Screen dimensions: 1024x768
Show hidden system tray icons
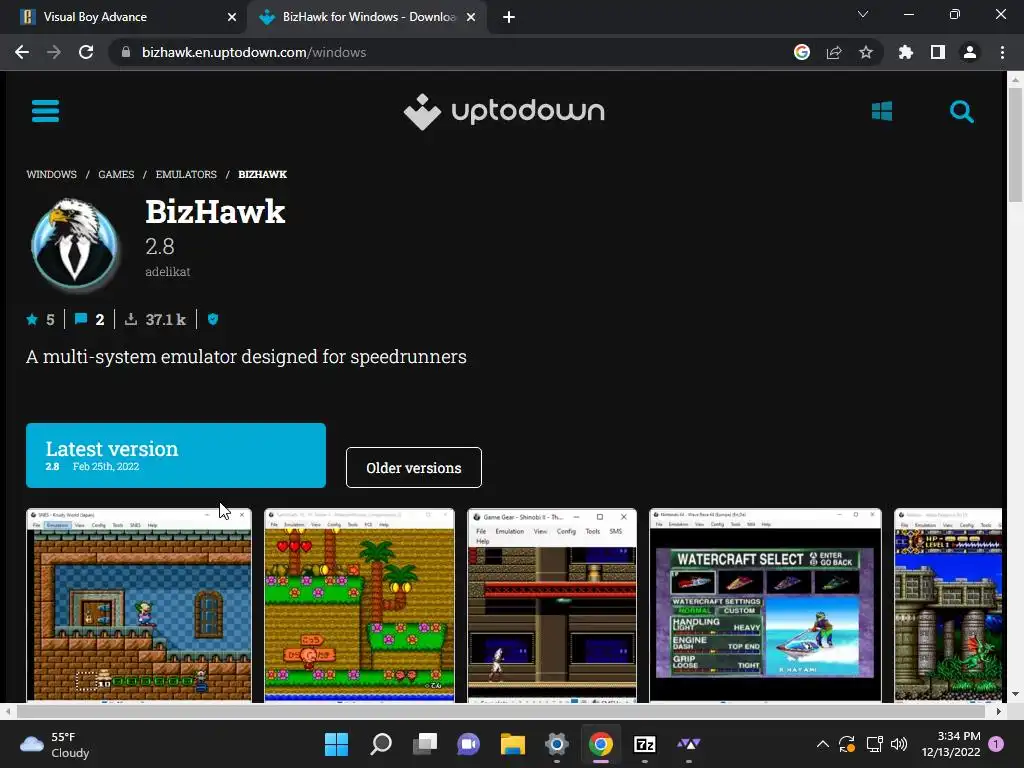point(823,744)
